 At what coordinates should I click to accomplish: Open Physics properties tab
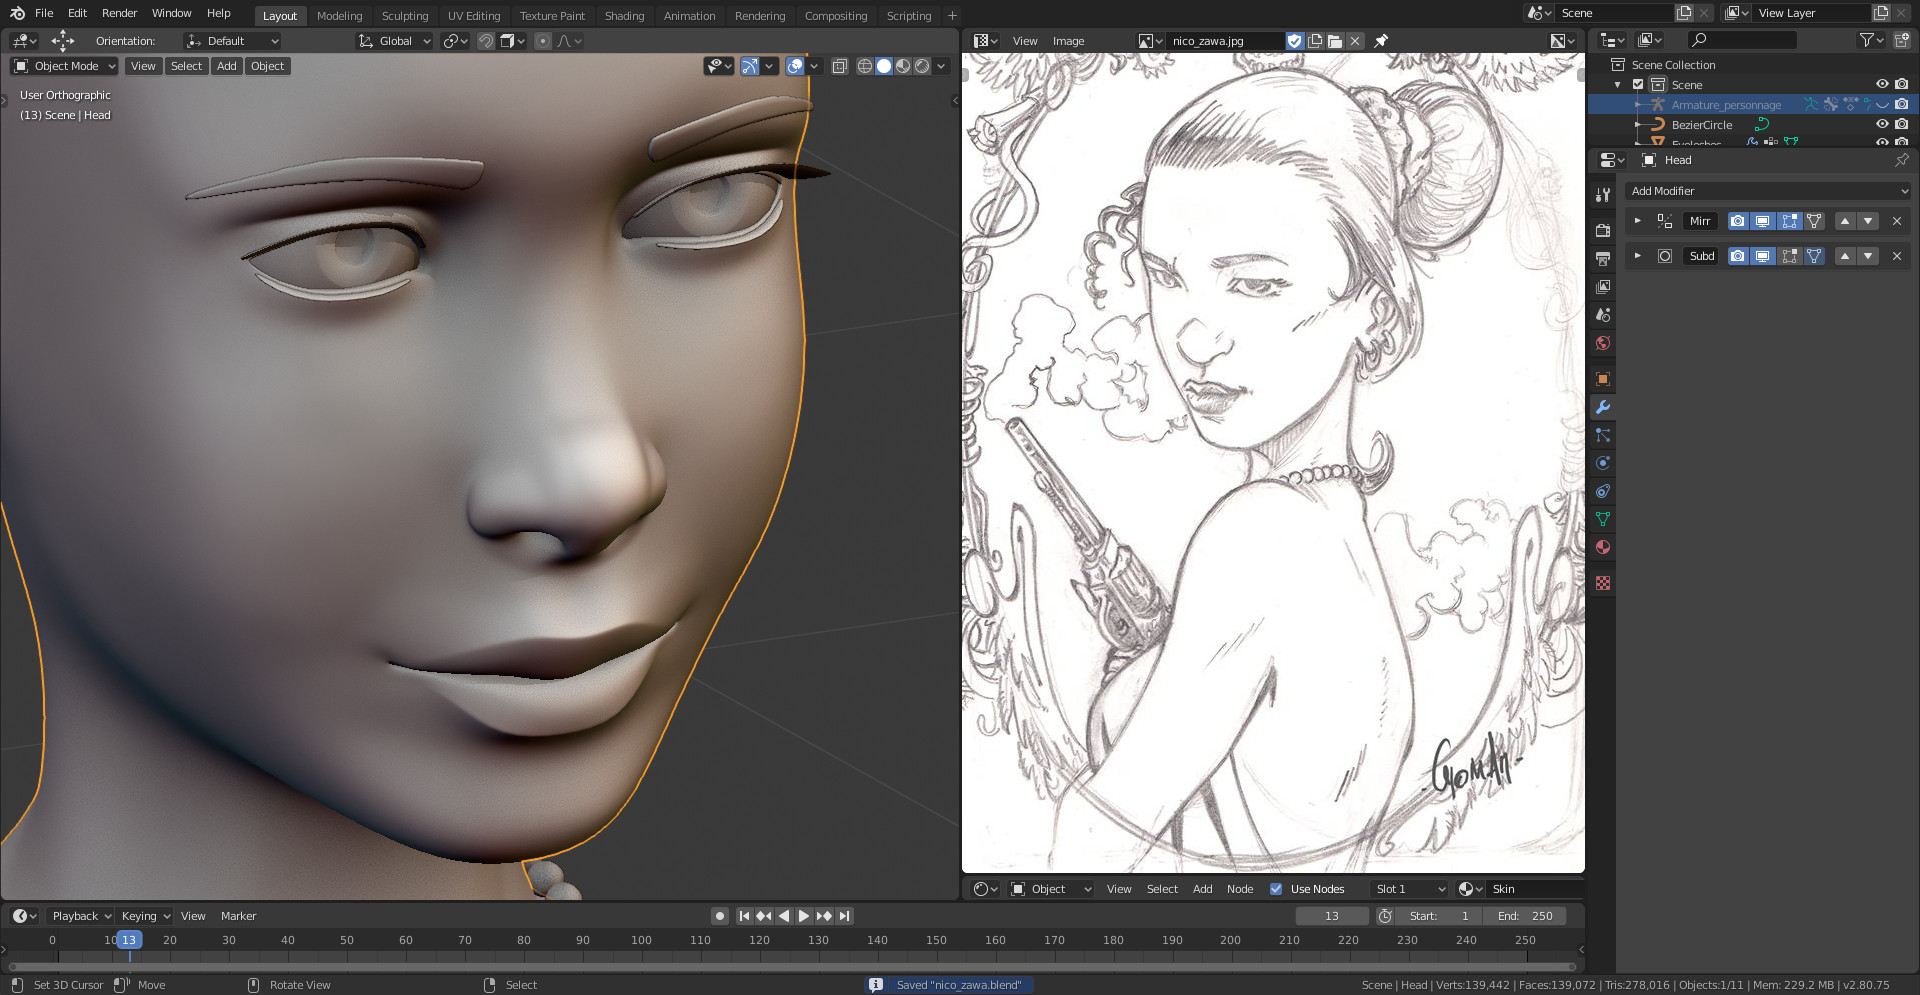(1603, 463)
